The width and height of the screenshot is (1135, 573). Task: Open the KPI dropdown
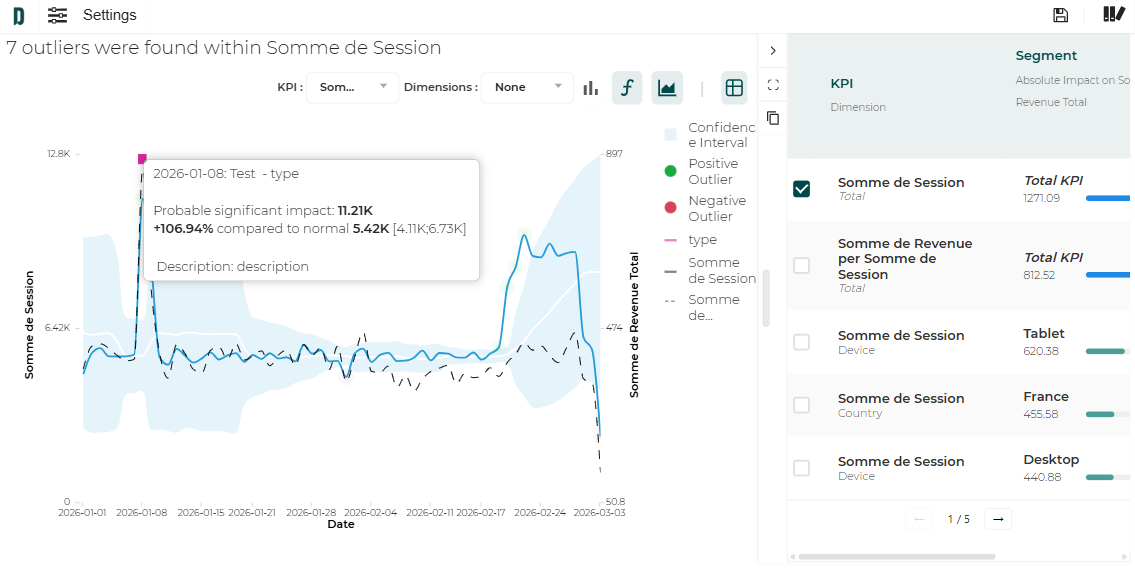pos(352,88)
